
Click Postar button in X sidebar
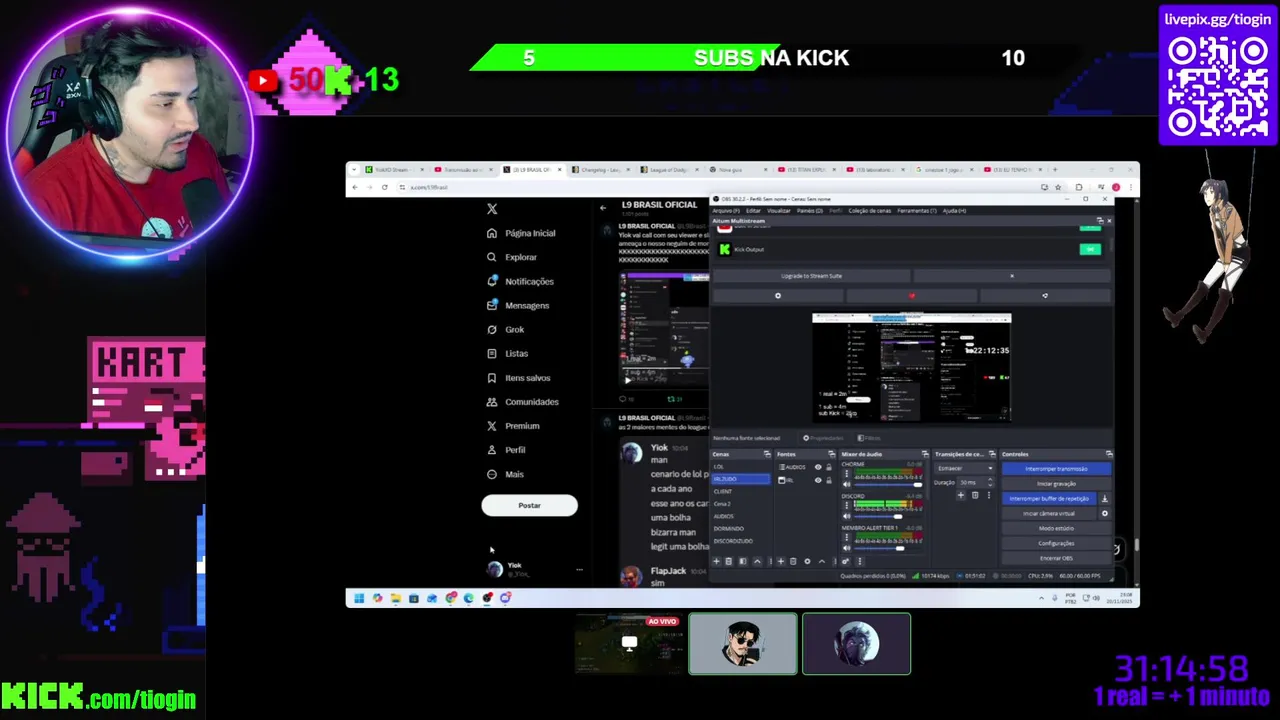(529, 505)
